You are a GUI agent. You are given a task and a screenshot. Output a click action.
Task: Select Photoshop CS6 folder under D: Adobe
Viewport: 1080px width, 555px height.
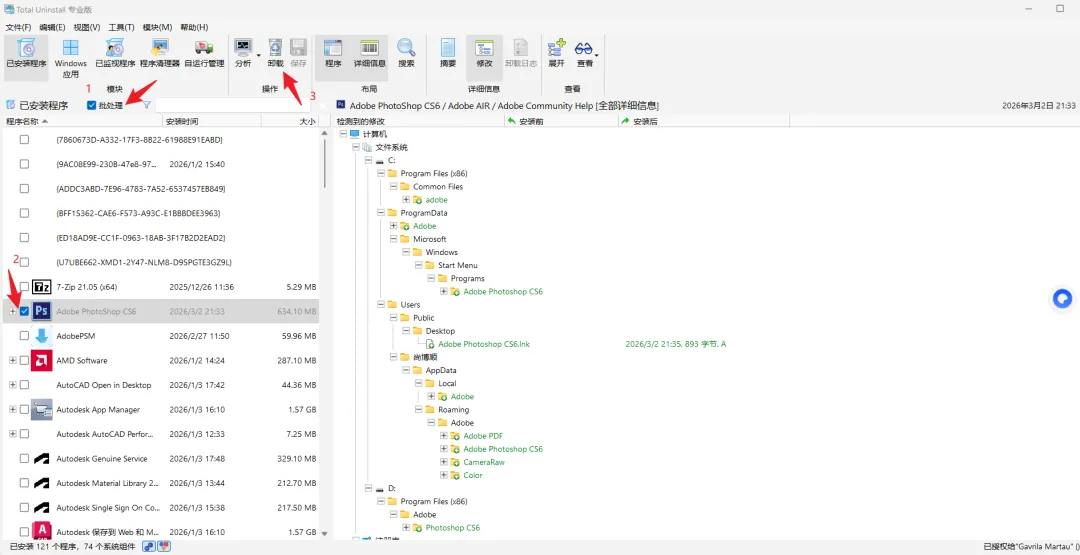453,527
